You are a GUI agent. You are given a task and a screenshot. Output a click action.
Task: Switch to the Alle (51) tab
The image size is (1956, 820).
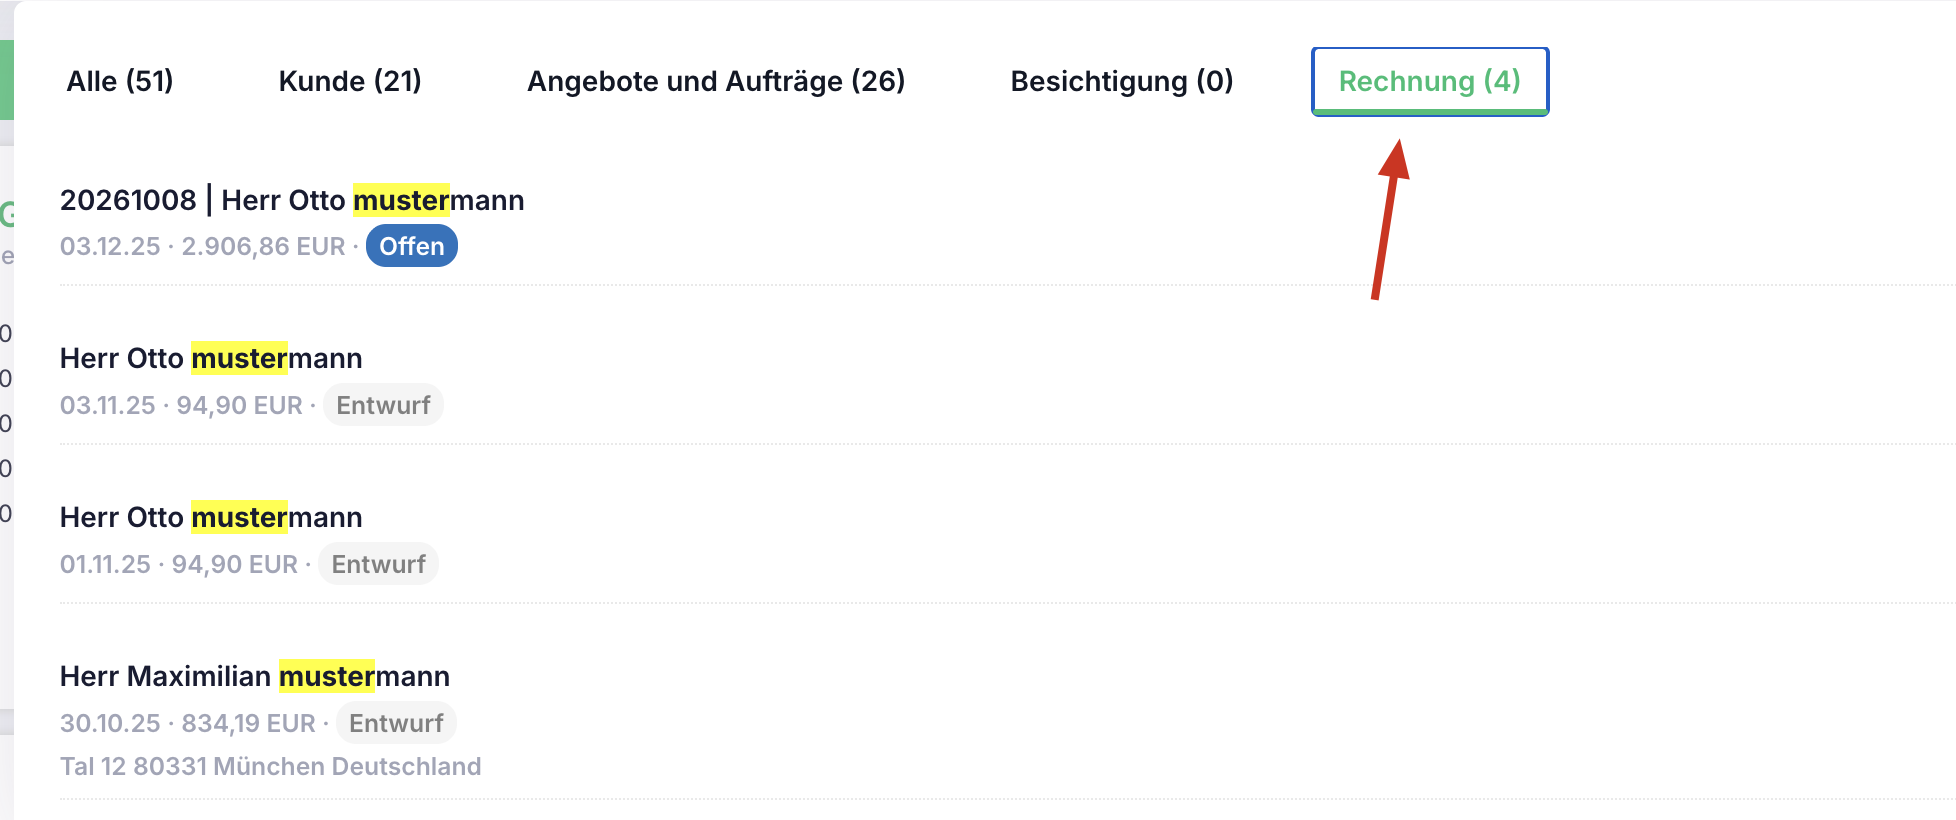[x=120, y=81]
